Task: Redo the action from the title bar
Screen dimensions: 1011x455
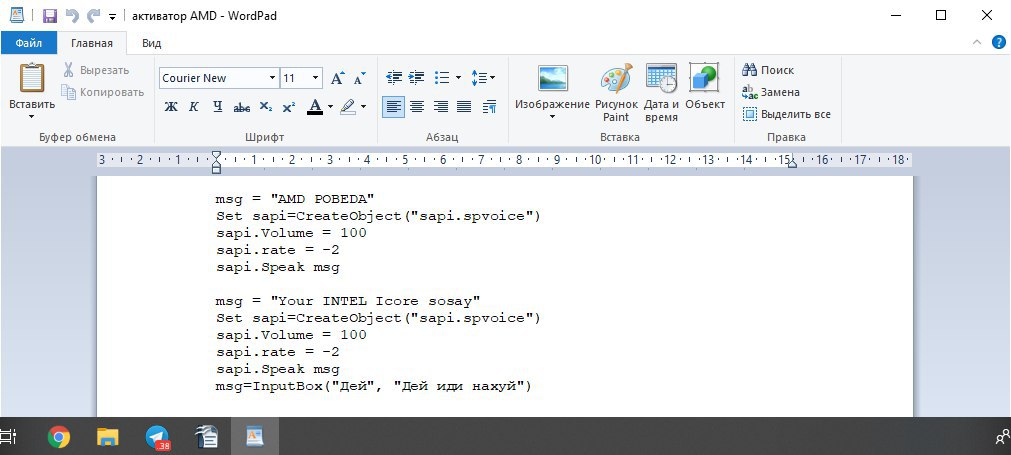Action: 94,15
